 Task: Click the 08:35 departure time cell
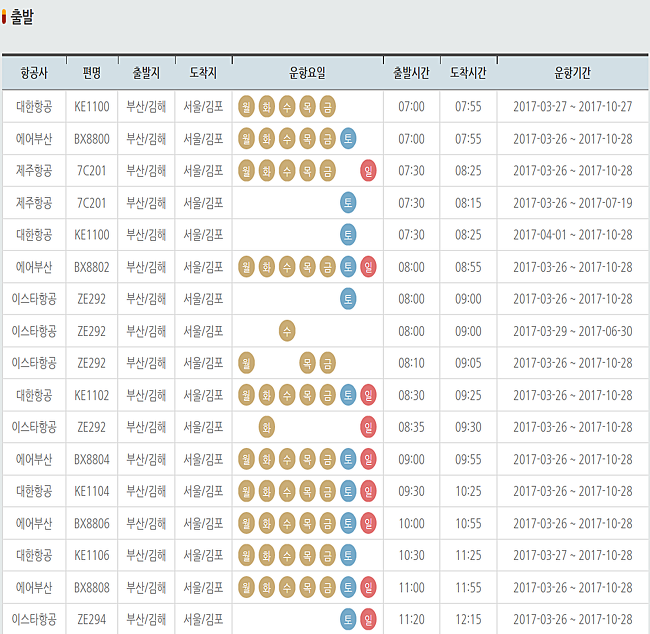[411, 427]
